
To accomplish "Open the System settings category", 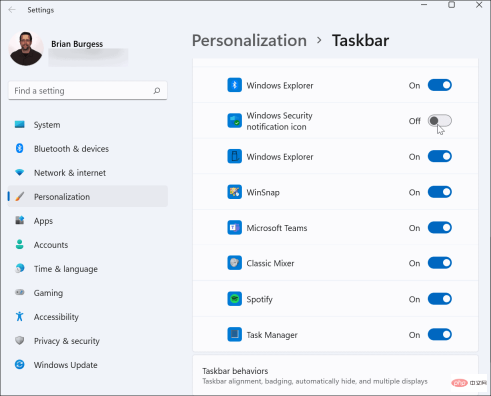I will [88, 125].
